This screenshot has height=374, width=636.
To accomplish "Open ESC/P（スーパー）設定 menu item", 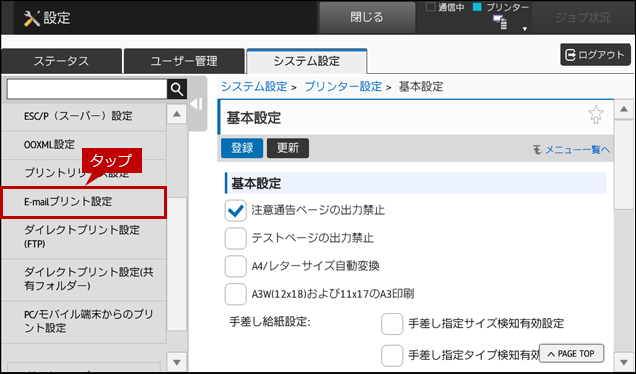I will 84,116.
